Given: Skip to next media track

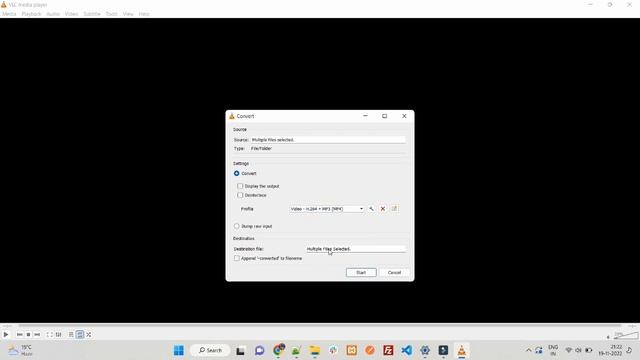Looking at the screenshot, I should pyautogui.click(x=37, y=335).
